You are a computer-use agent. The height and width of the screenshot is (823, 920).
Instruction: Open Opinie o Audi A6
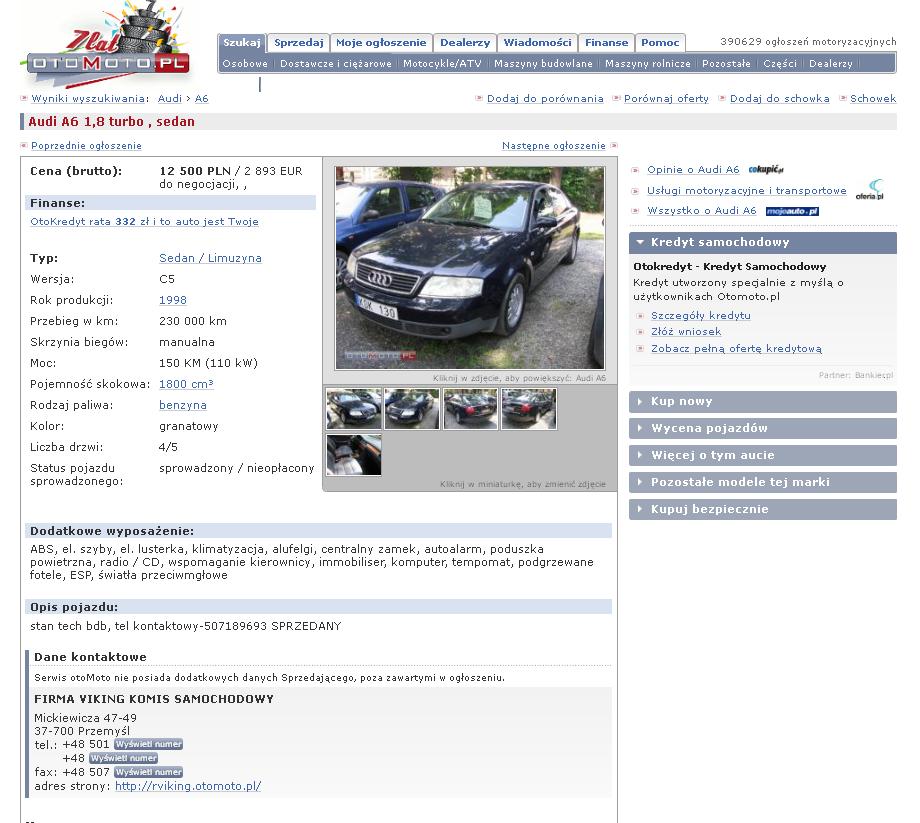coord(693,170)
